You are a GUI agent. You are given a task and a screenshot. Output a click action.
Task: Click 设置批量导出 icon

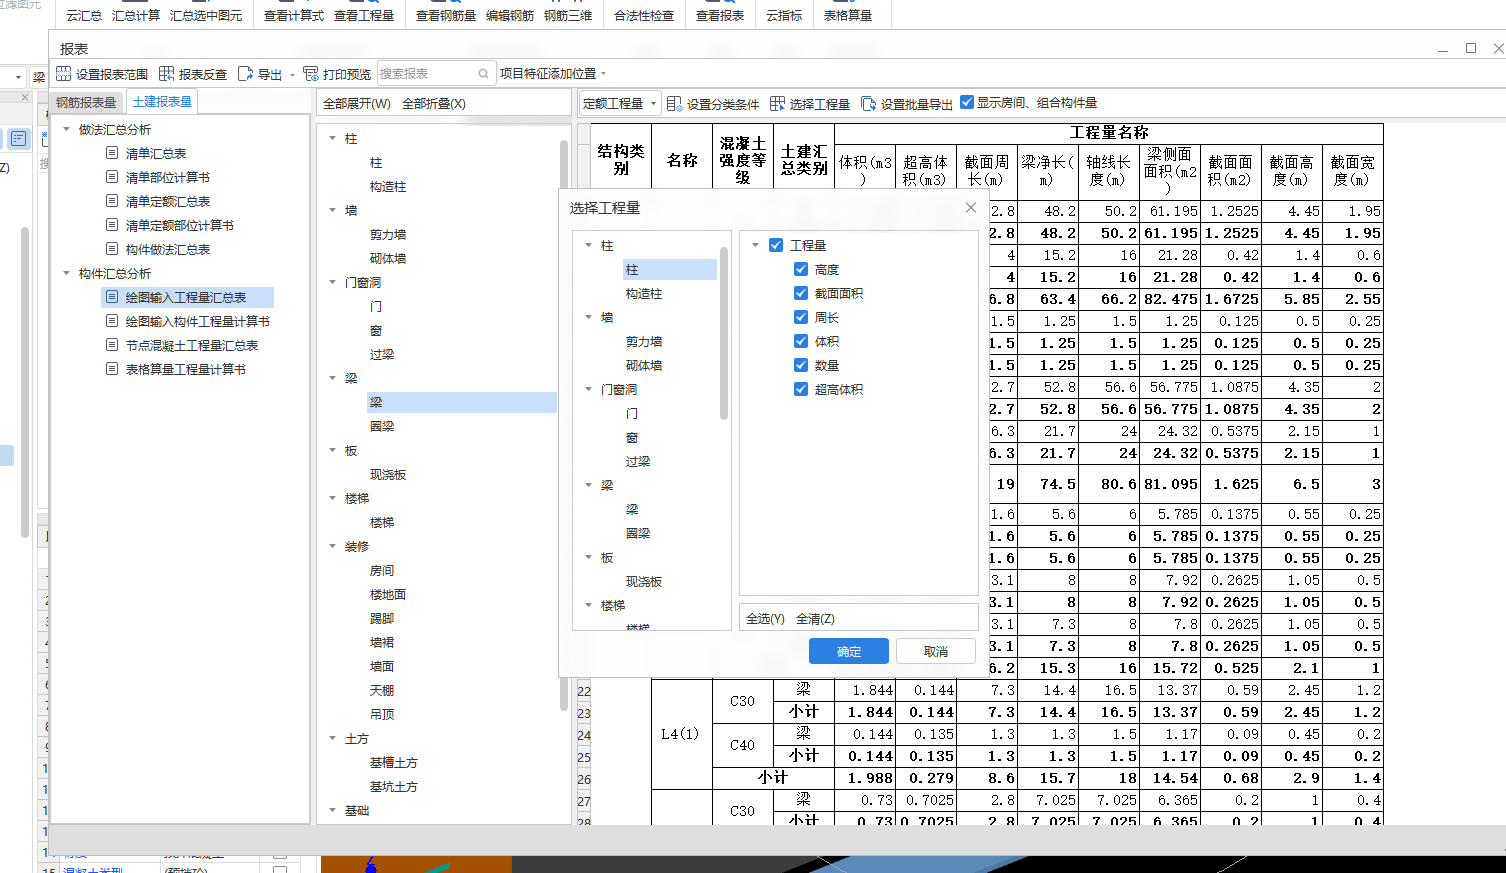[868, 103]
